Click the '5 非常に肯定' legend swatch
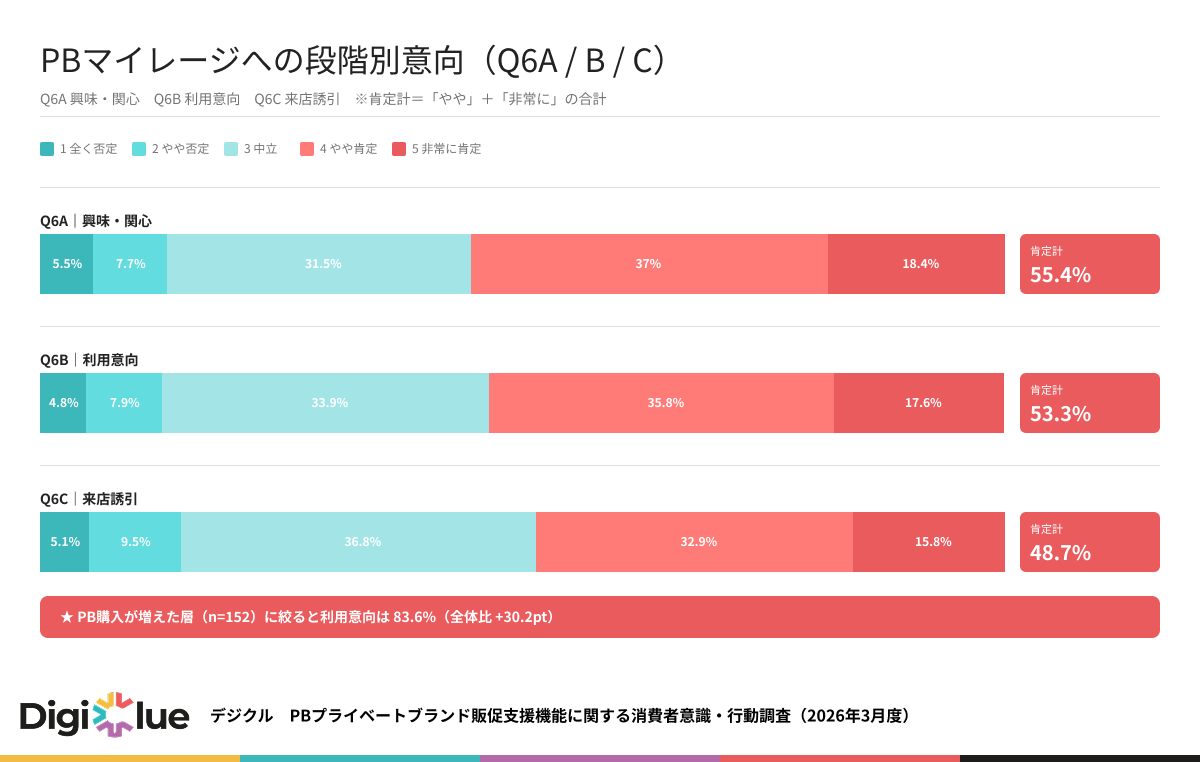Screen dimensions: 1200x762 click(399, 149)
